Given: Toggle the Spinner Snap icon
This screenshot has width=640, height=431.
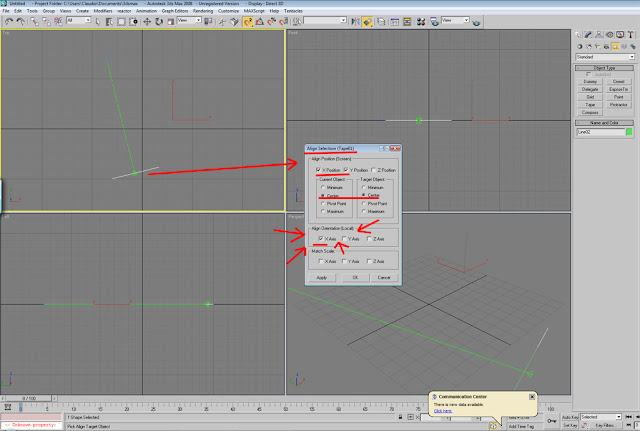Looking at the screenshot, I should pyautogui.click(x=283, y=22).
